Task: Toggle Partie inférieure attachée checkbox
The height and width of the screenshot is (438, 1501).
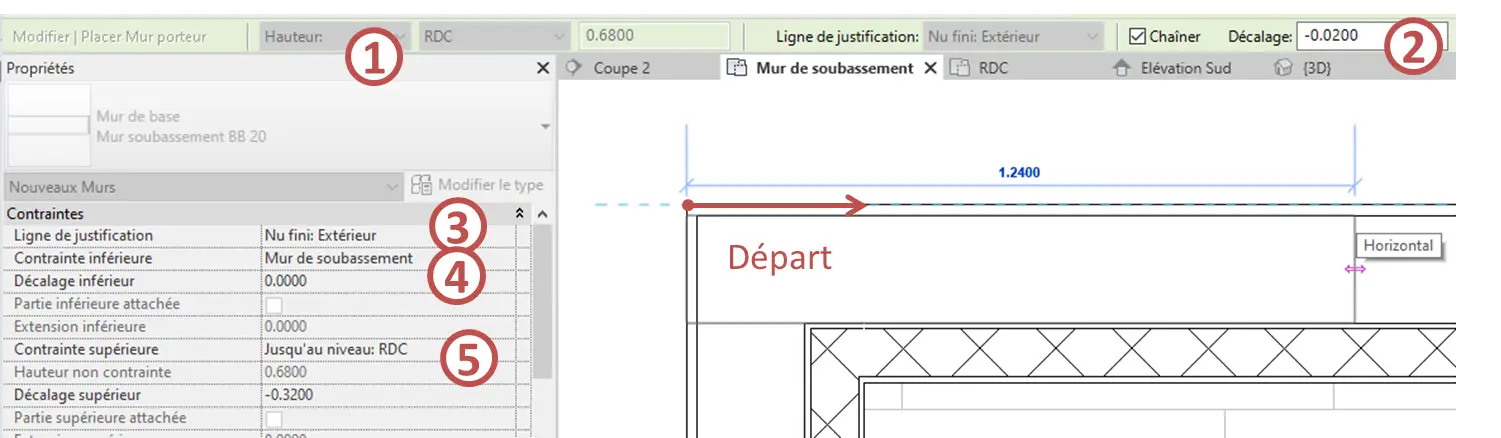Action: click(274, 304)
